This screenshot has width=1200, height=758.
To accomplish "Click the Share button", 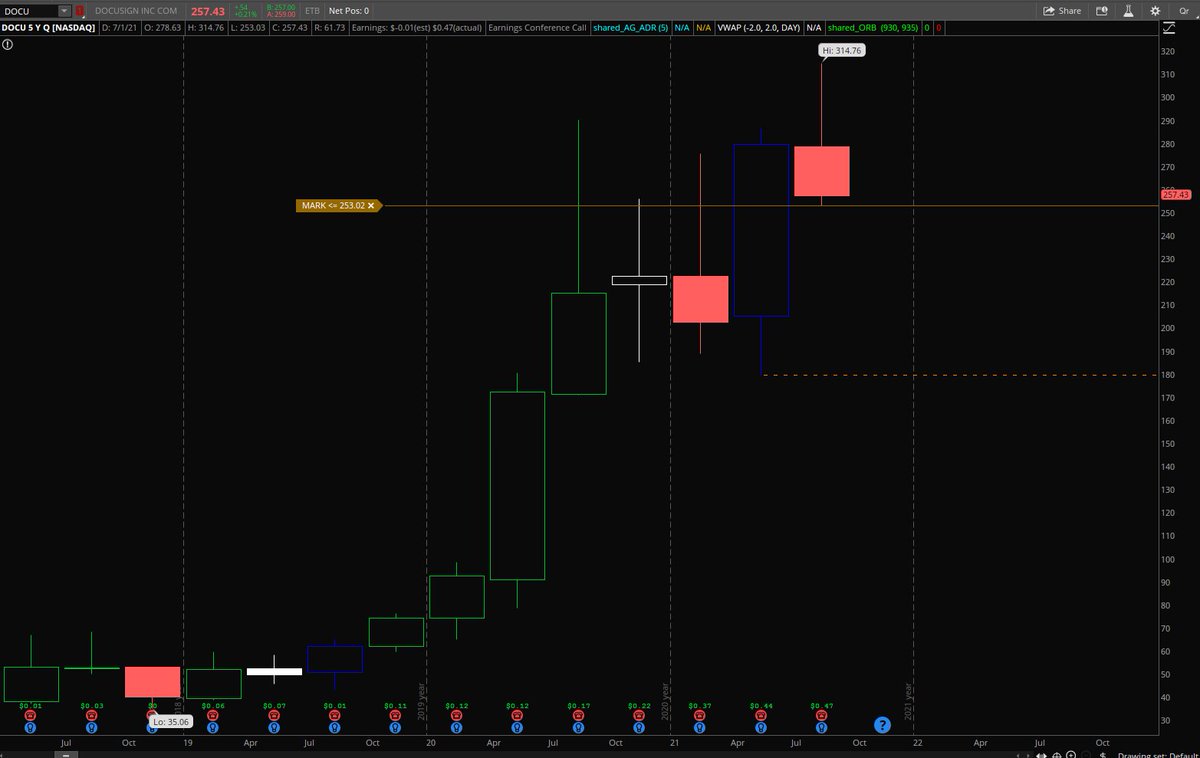I will tap(1062, 10).
